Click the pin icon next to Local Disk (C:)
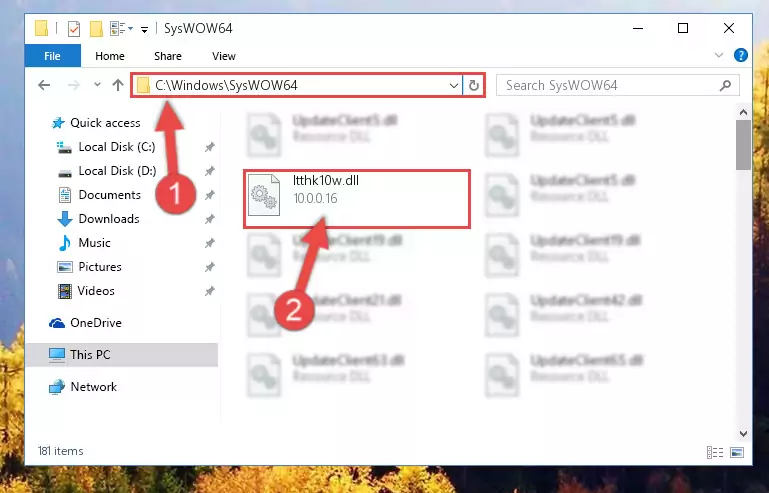Viewport: 769px width, 493px height. click(209, 147)
